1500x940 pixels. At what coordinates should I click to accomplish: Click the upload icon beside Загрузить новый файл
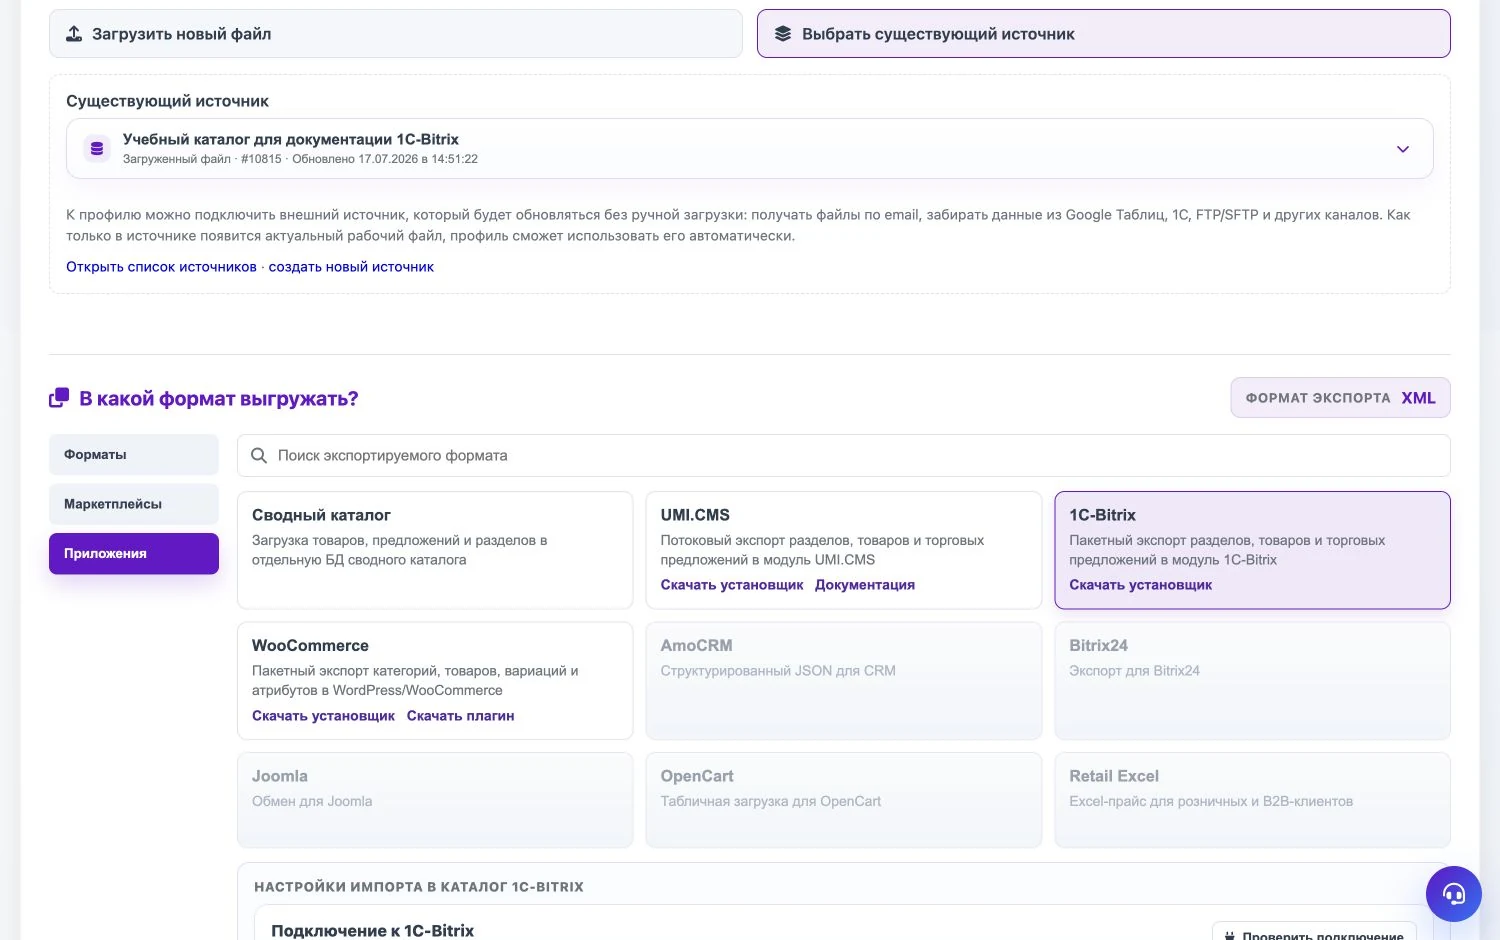point(74,34)
